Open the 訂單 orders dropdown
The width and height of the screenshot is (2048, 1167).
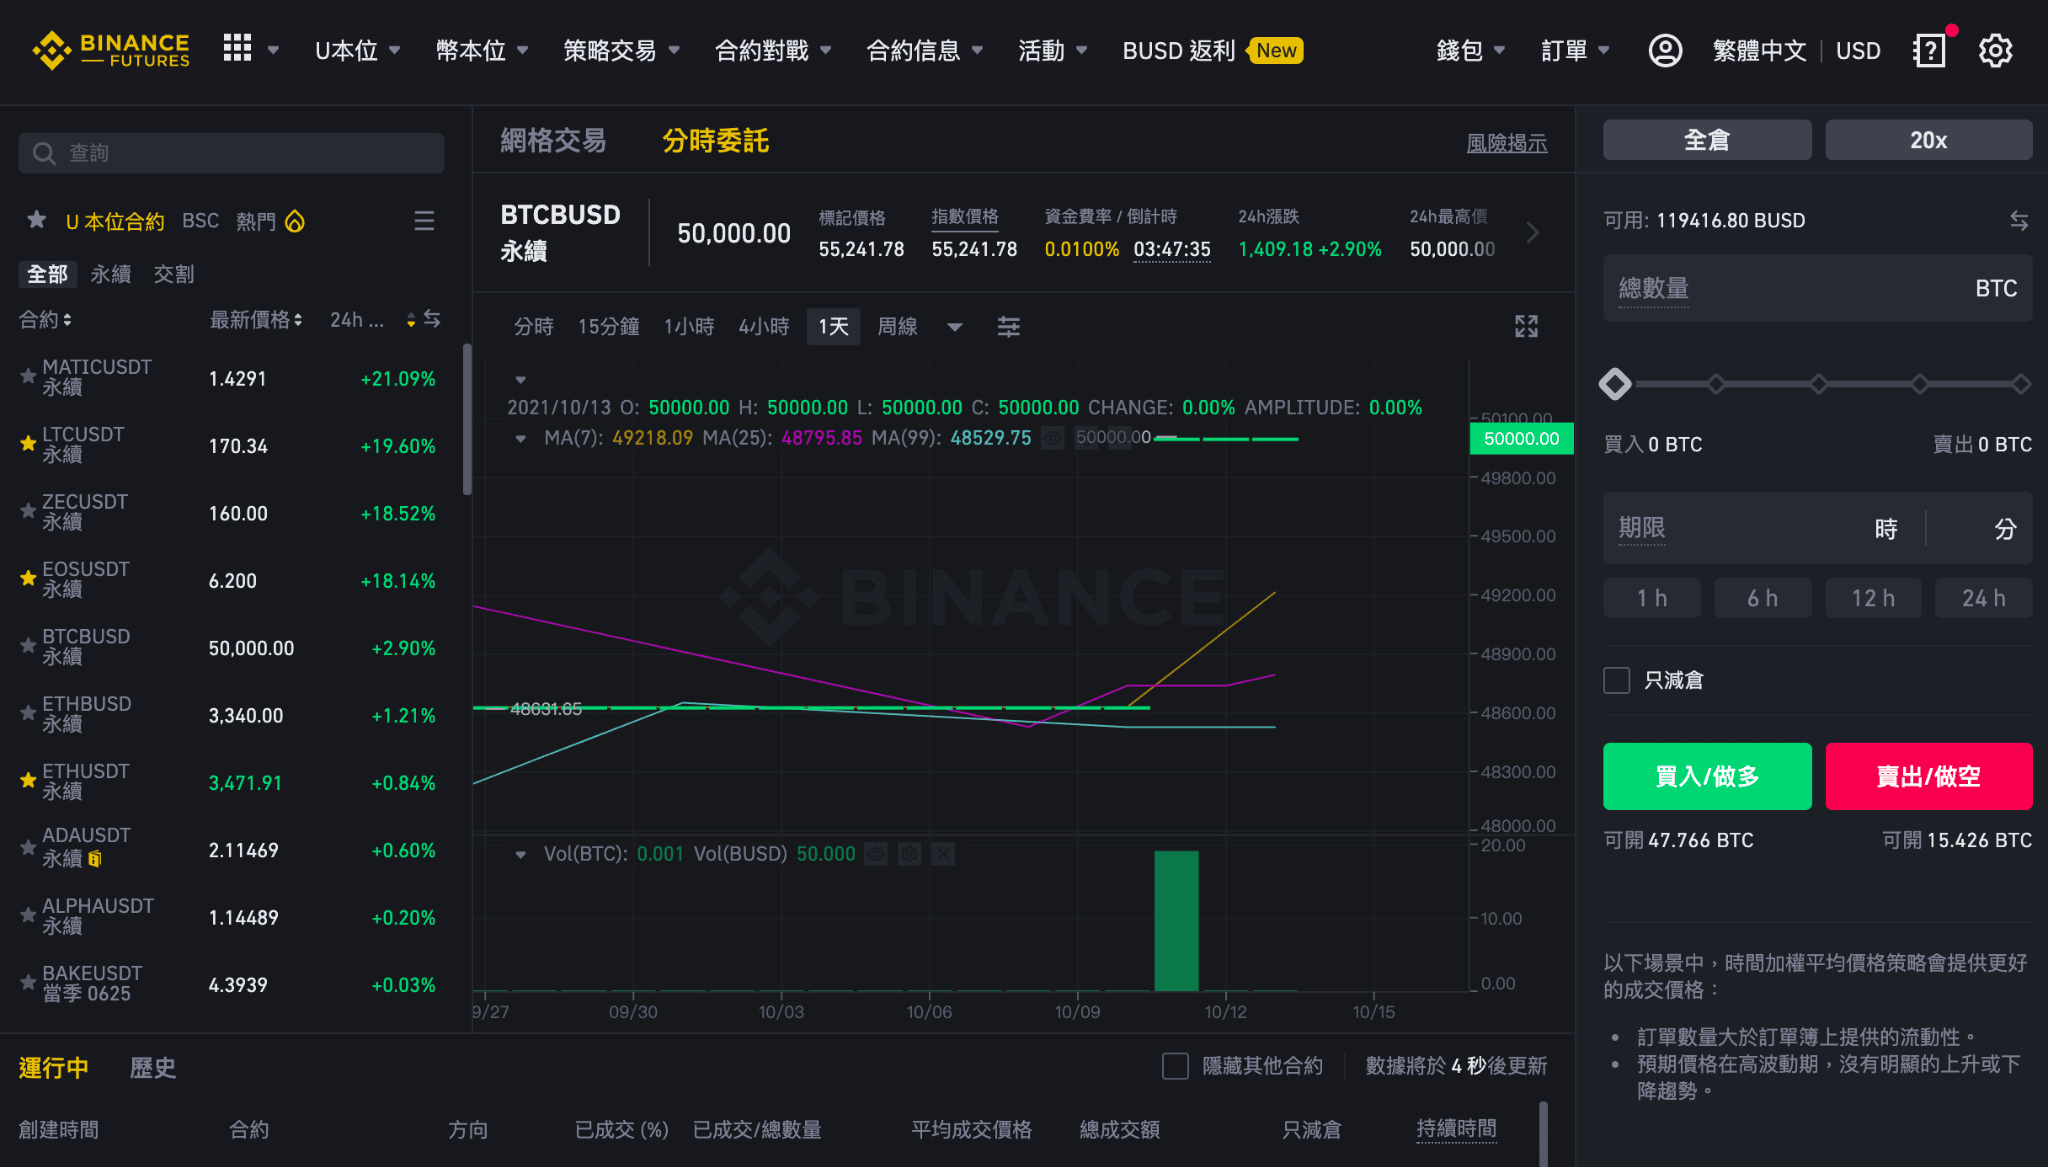(1575, 50)
